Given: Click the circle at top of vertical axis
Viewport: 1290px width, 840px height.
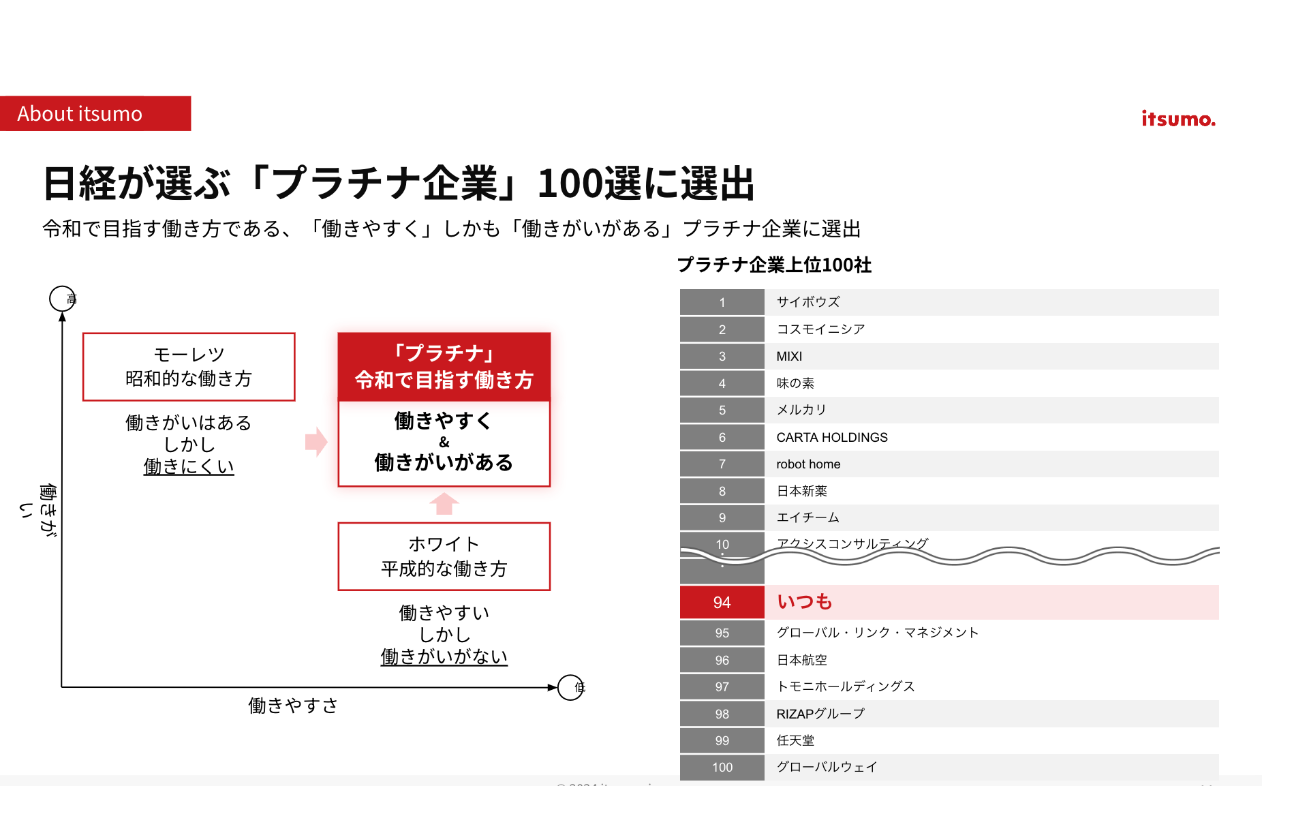Looking at the screenshot, I should [62, 298].
